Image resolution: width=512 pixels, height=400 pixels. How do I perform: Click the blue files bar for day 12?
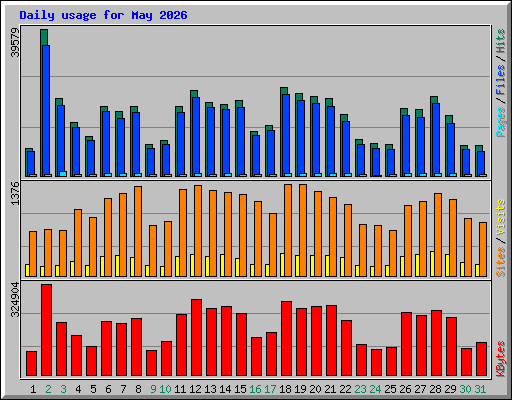click(196, 137)
